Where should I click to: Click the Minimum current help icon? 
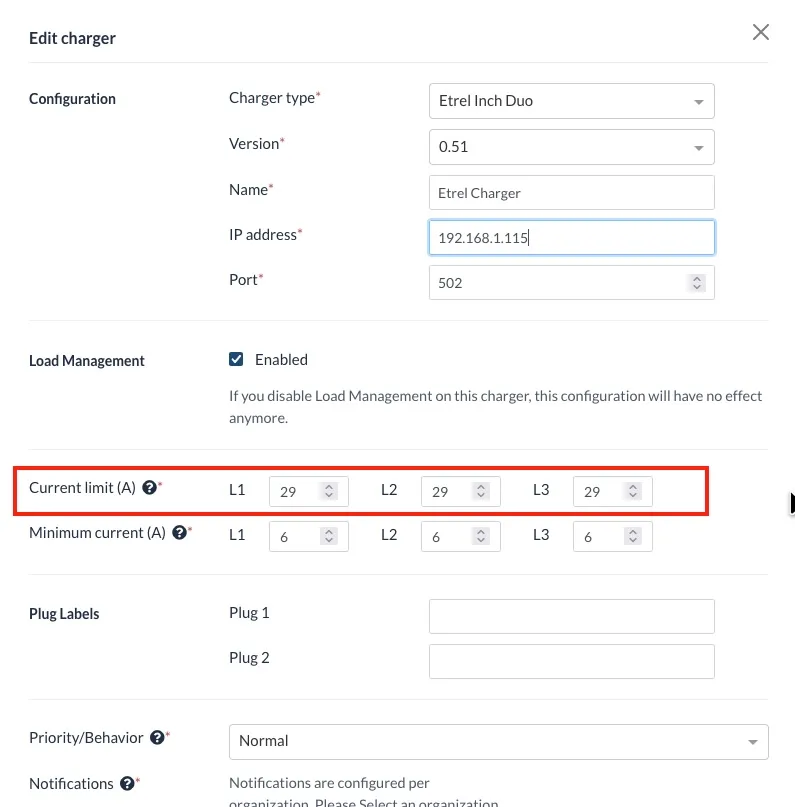coord(179,532)
